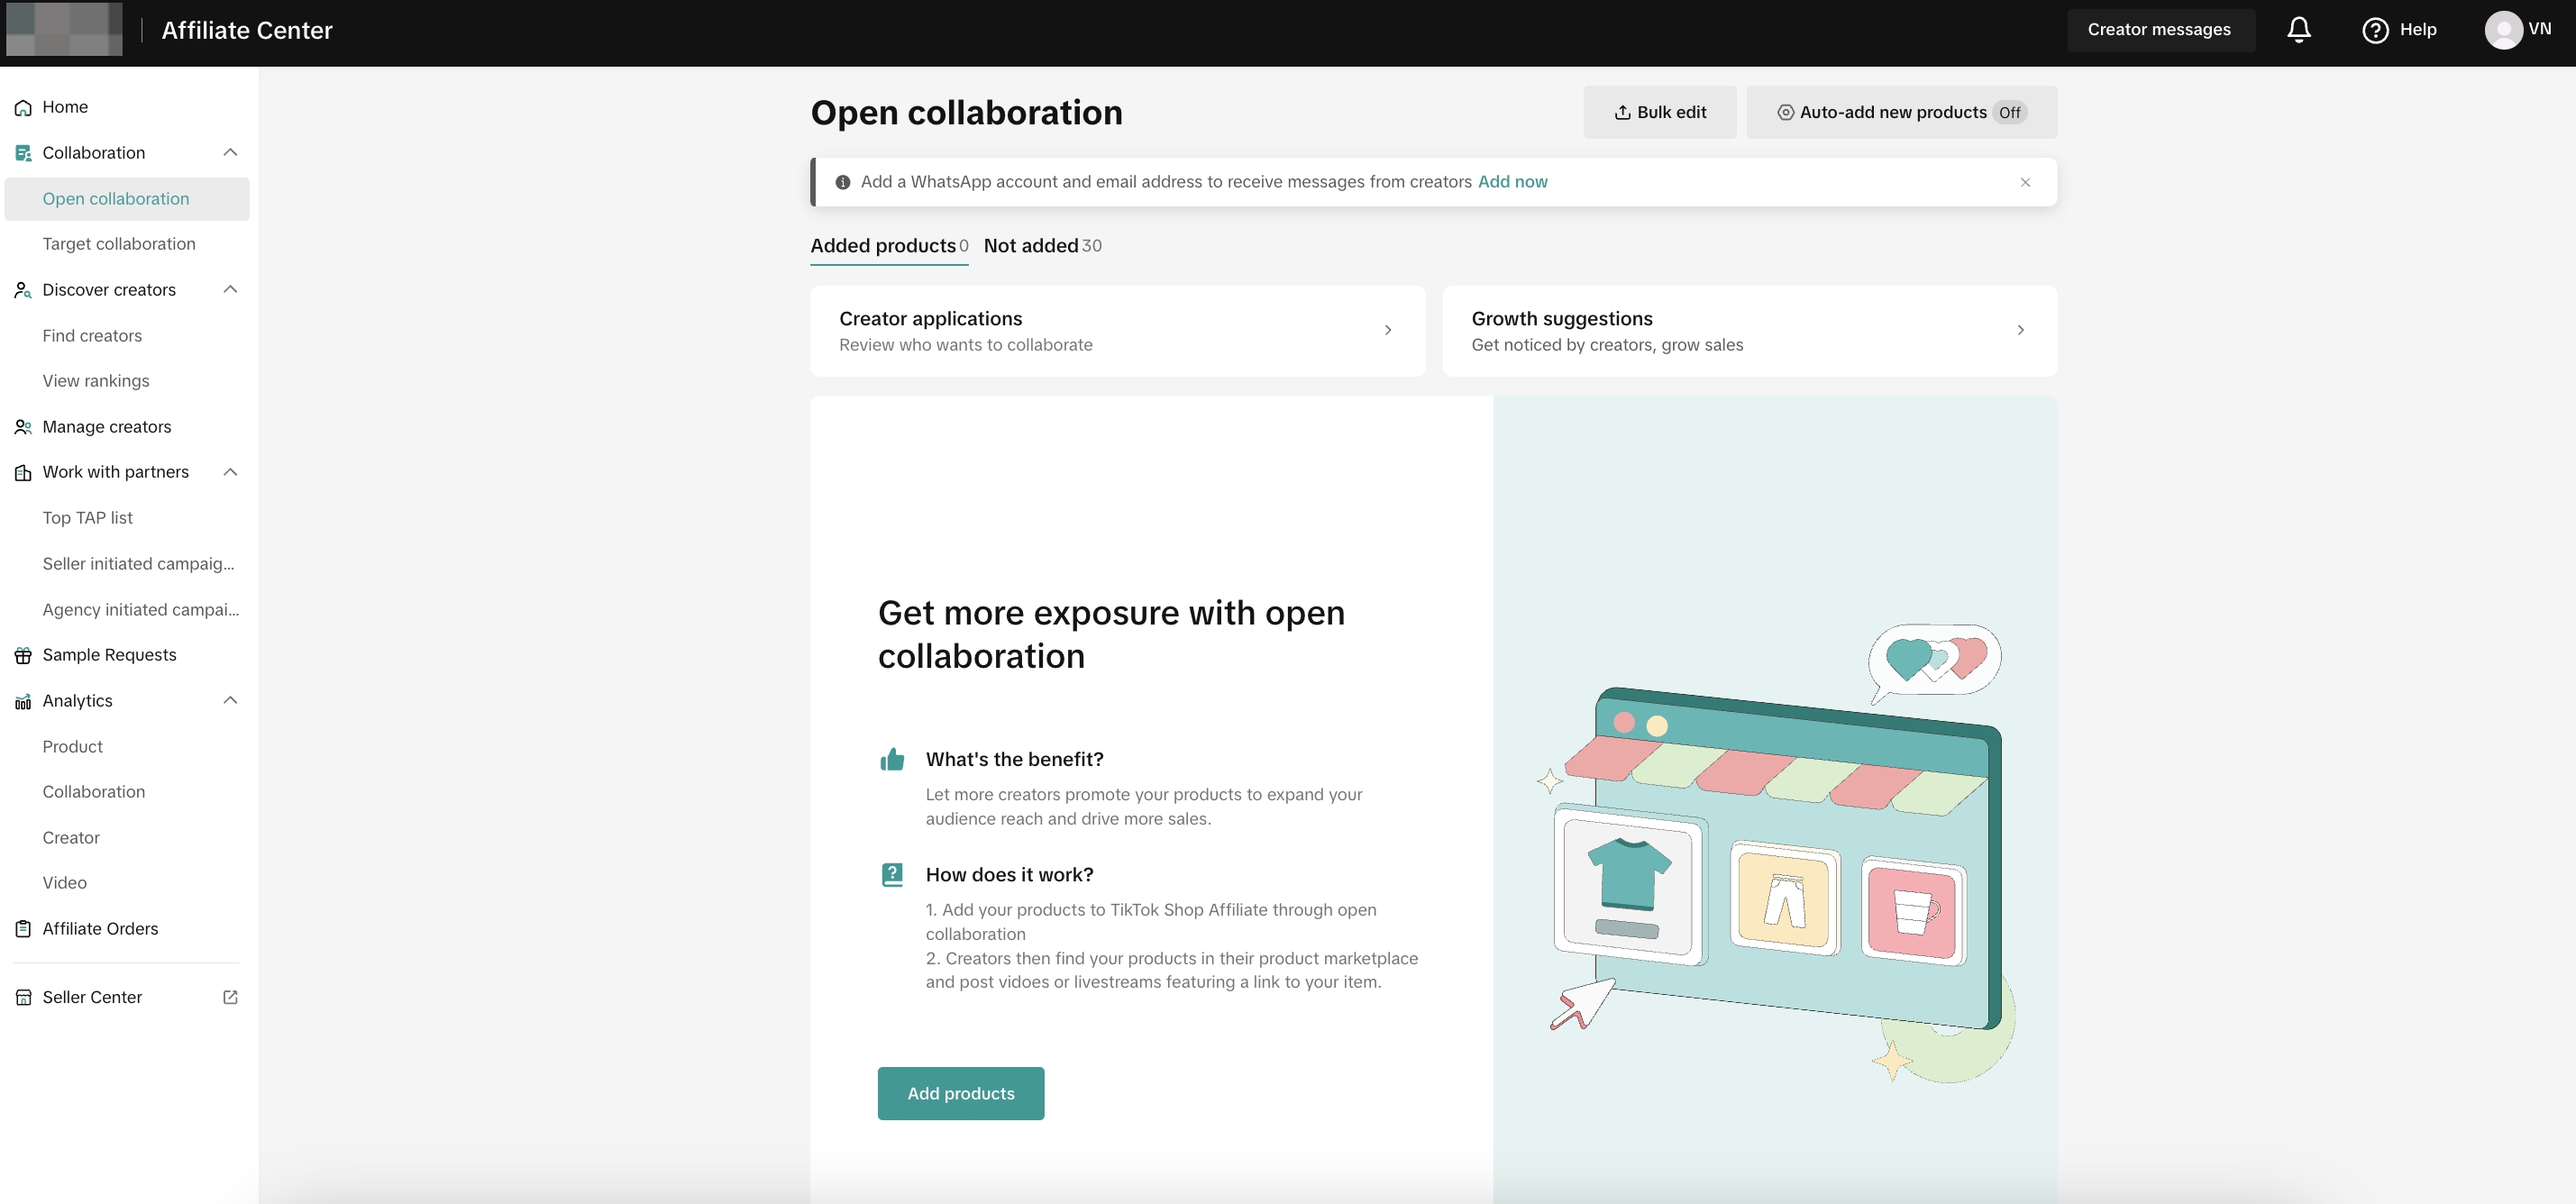Open Help via question mark icon
Image resolution: width=2576 pixels, height=1204 pixels.
click(x=2375, y=30)
